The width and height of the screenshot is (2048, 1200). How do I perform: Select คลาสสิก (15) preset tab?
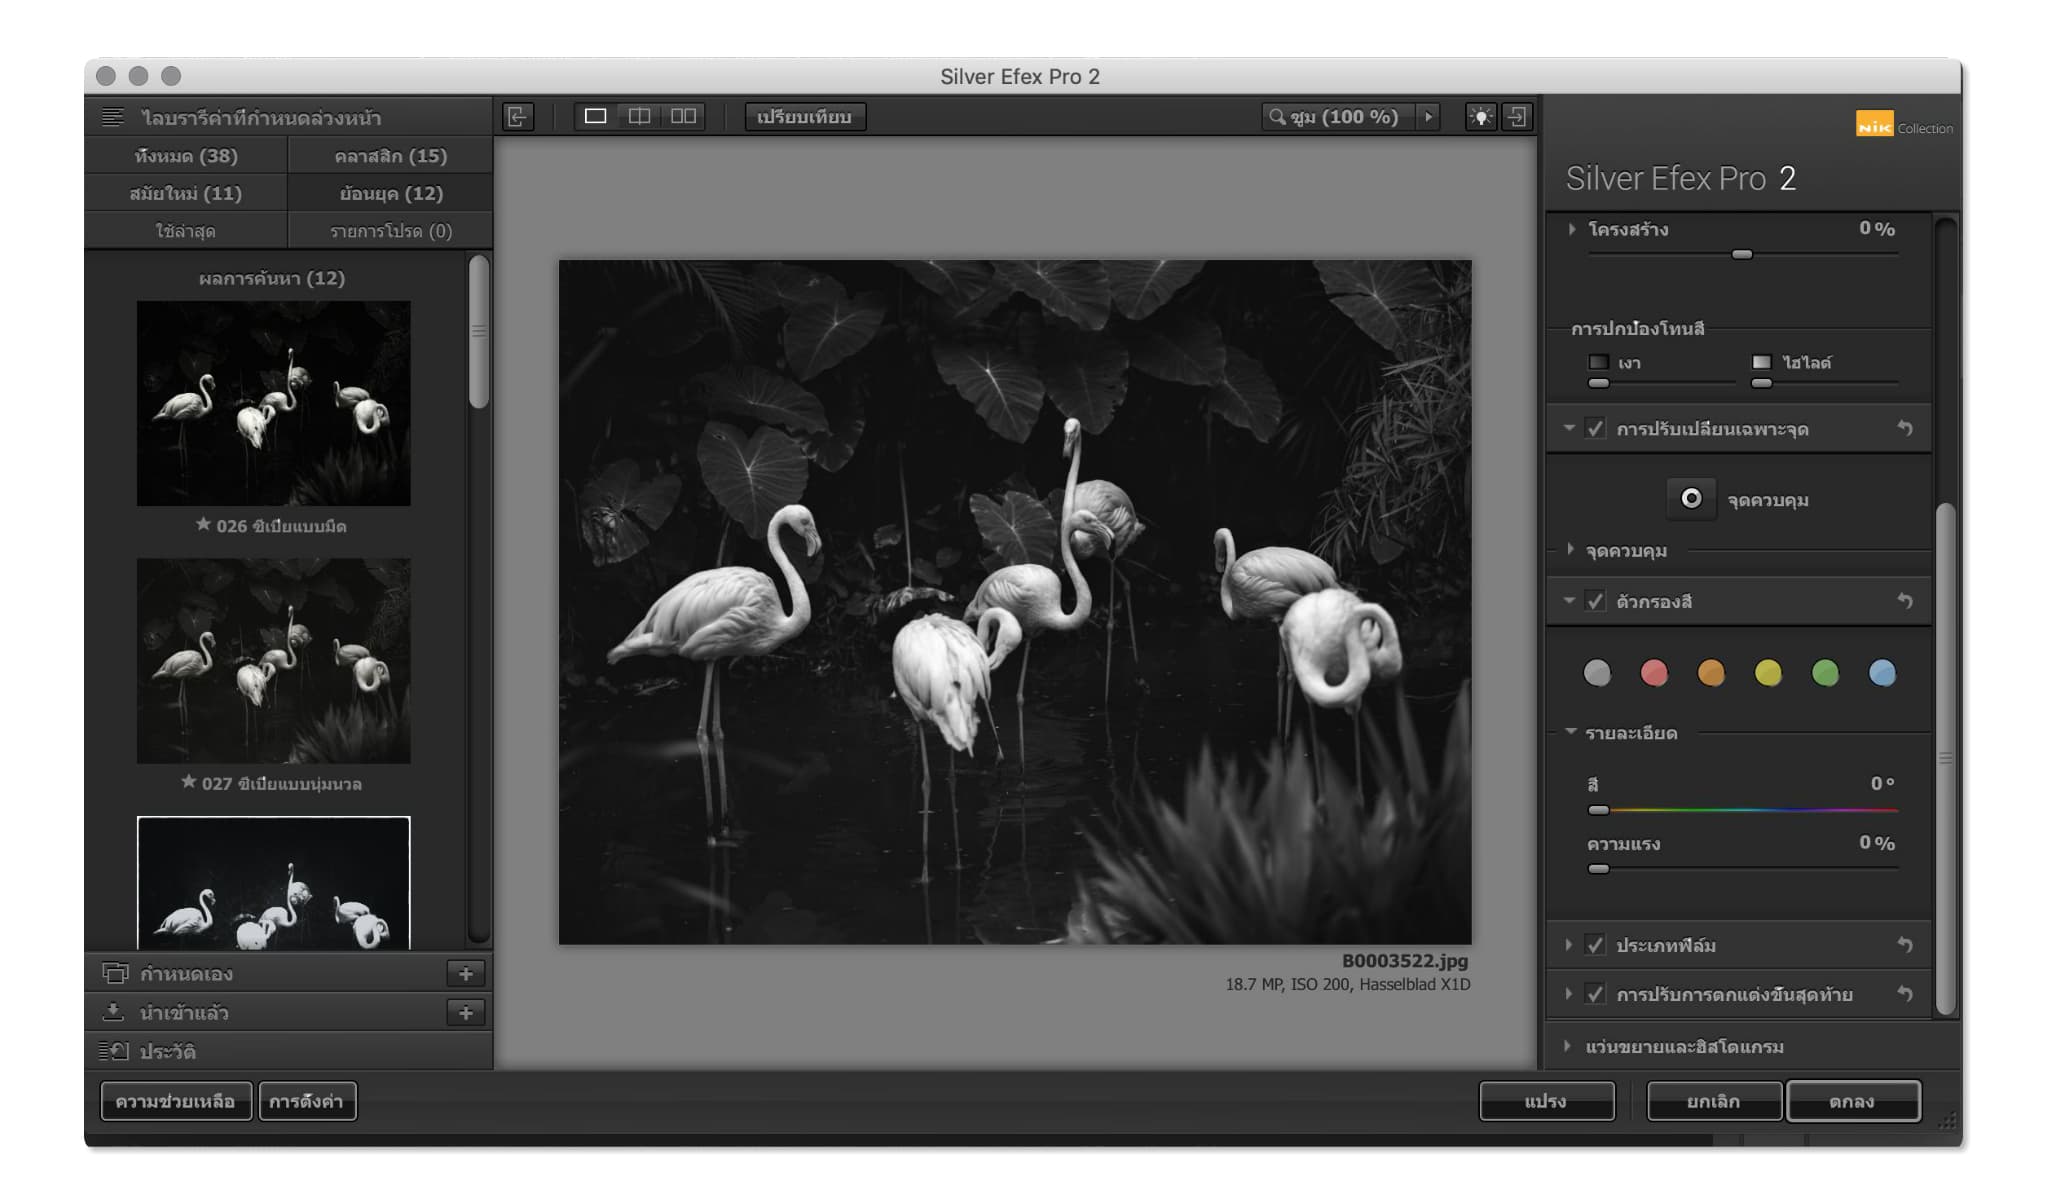(391, 156)
